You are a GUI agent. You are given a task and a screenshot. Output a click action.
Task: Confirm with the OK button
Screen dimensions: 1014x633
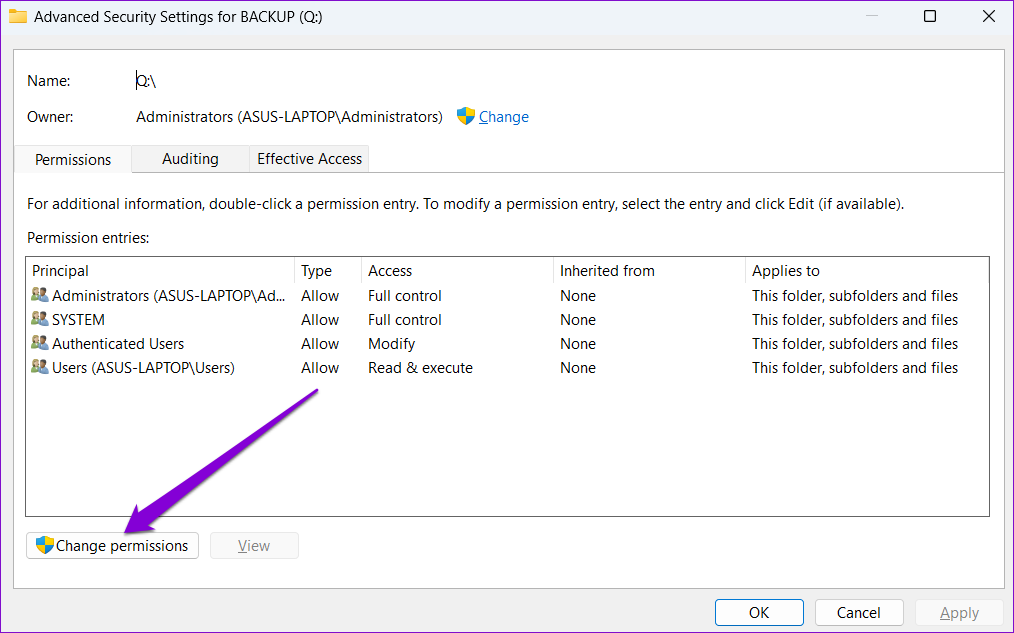(x=759, y=612)
